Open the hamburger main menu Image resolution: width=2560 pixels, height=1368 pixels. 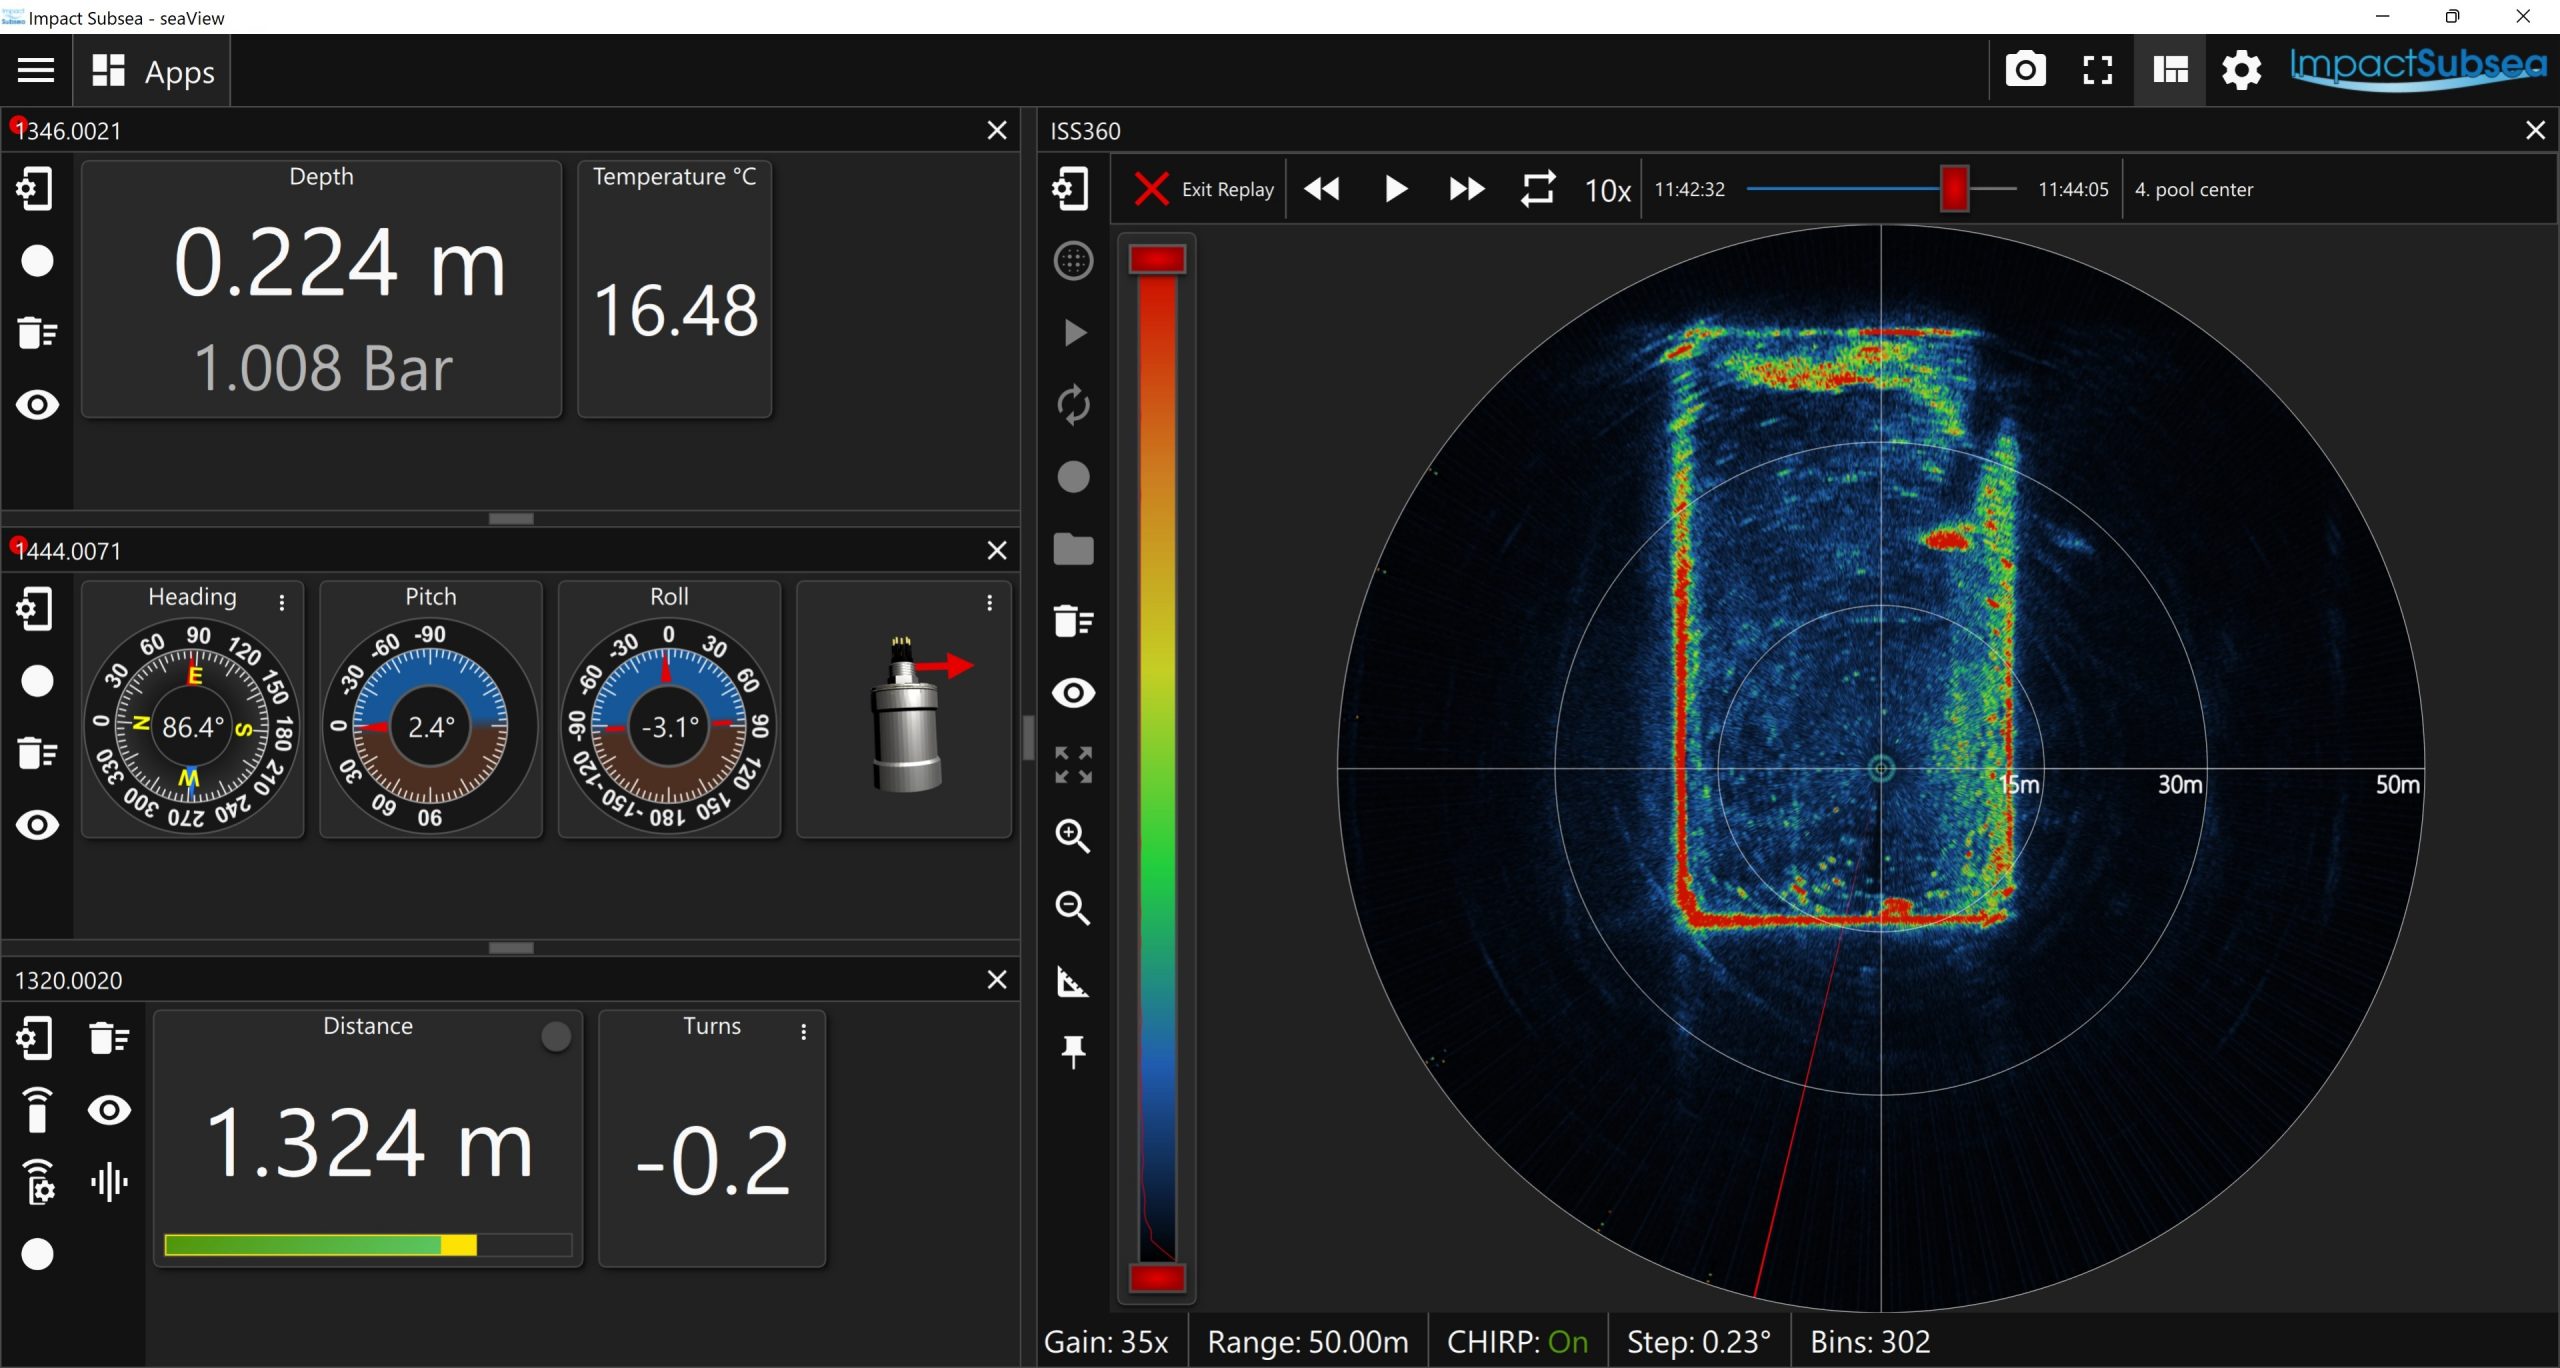[x=36, y=71]
